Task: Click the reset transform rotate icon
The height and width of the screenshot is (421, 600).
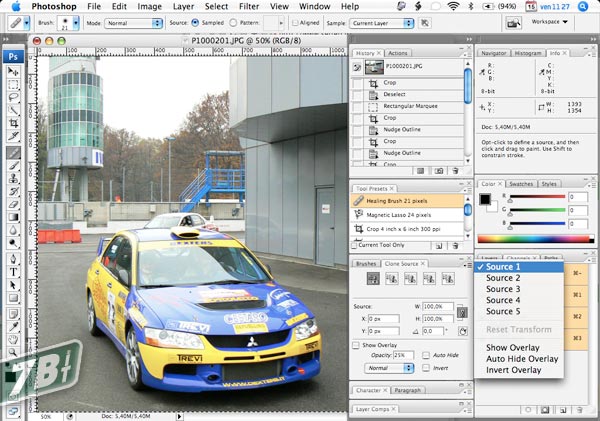Action: pos(461,331)
